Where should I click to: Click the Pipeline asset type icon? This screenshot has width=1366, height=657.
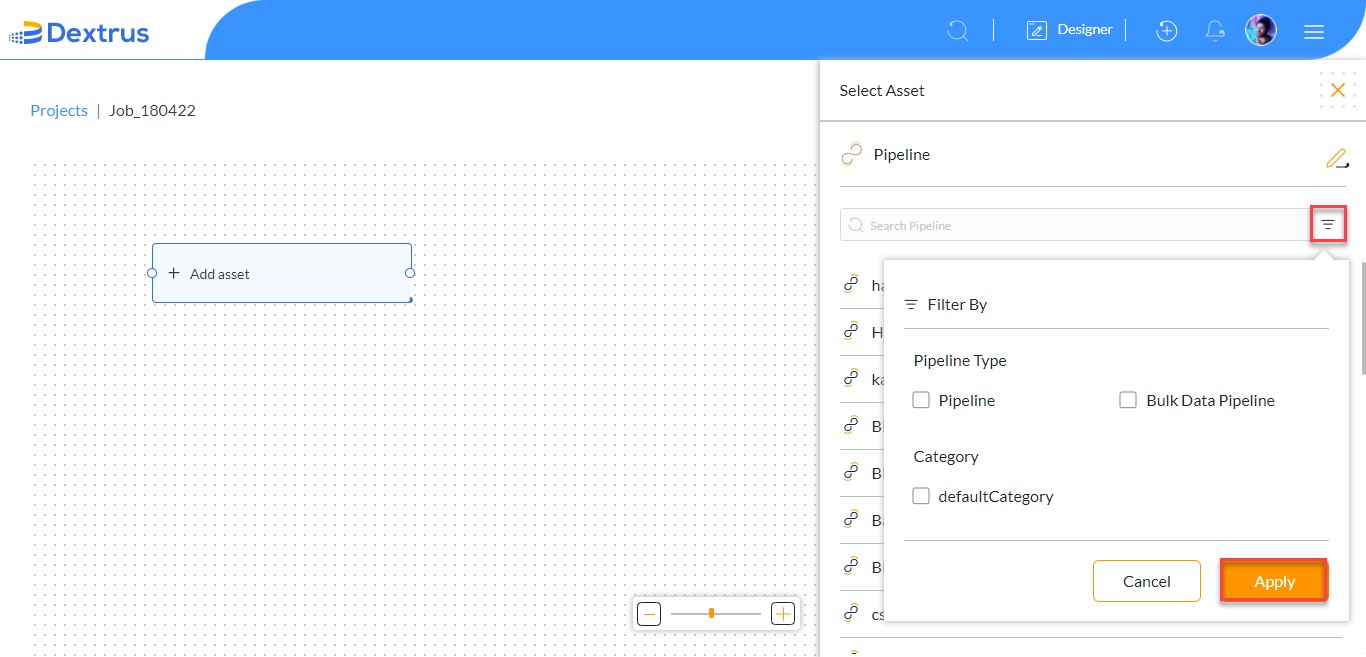pos(852,154)
